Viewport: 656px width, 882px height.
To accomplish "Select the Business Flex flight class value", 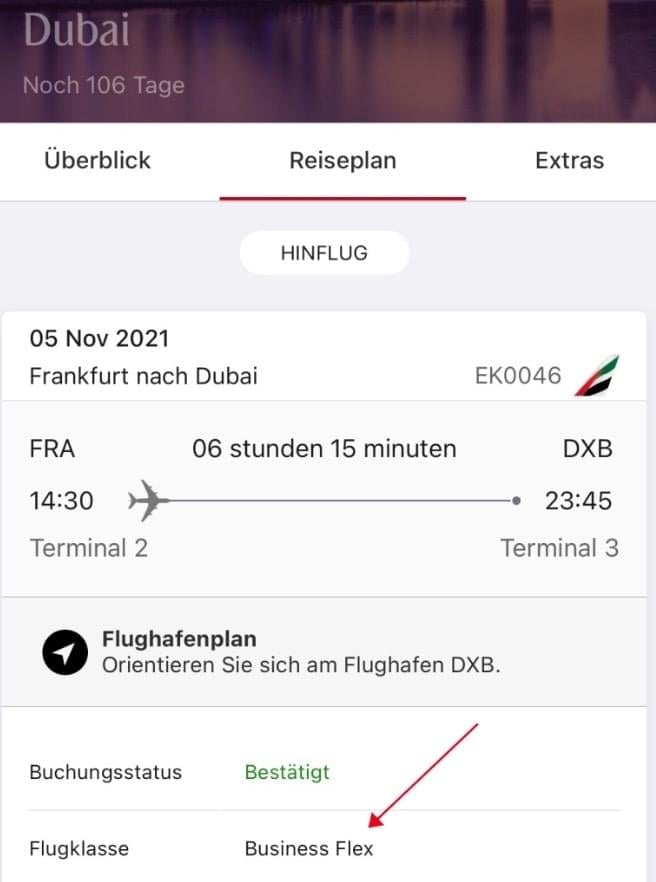I will [x=309, y=848].
